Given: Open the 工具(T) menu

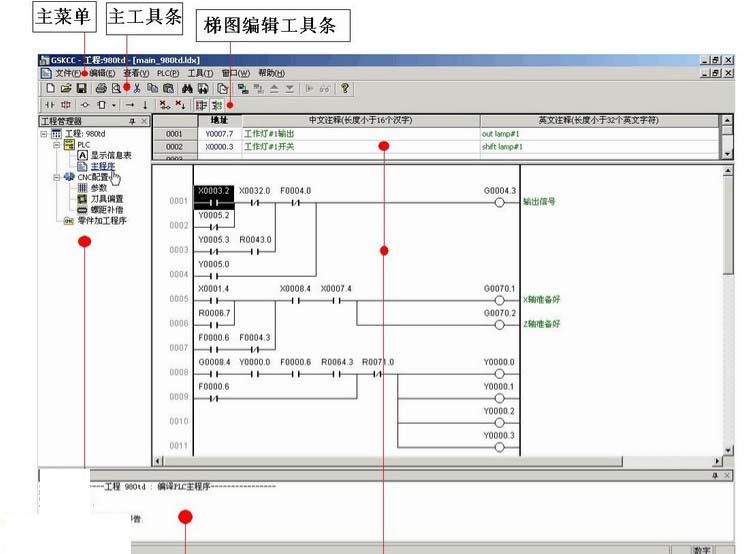Looking at the screenshot, I should 200,73.
